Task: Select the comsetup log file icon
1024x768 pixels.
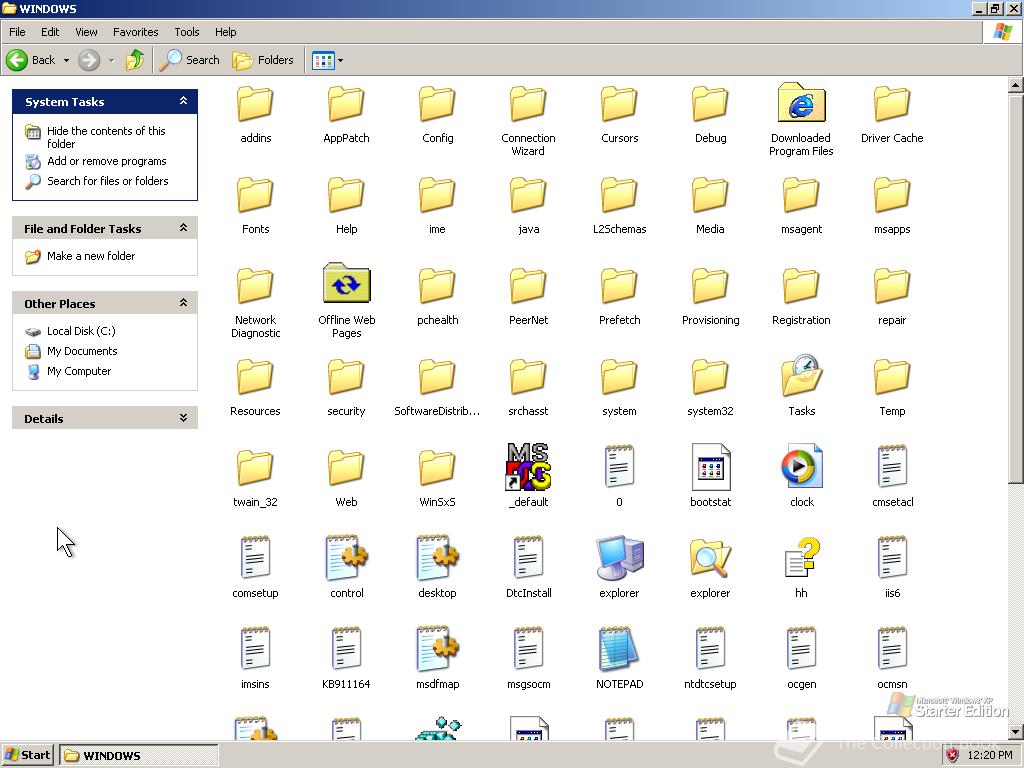Action: (x=255, y=558)
